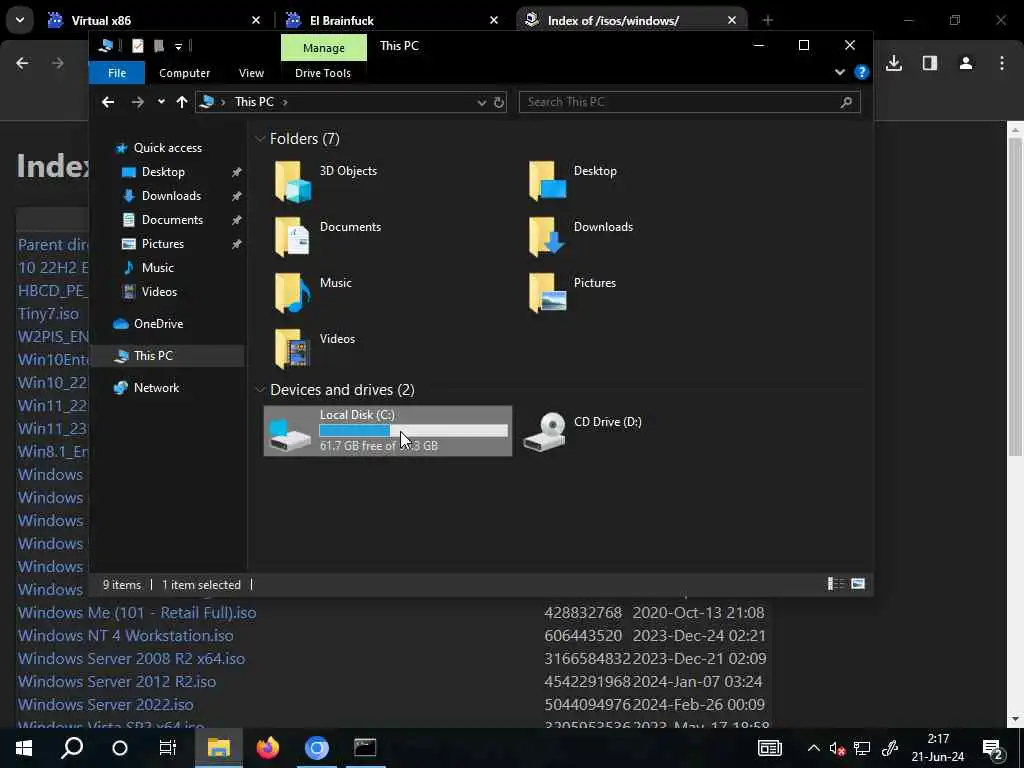Image resolution: width=1024 pixels, height=768 pixels.
Task: Open the Computer ribbon tab
Action: [x=184, y=73]
